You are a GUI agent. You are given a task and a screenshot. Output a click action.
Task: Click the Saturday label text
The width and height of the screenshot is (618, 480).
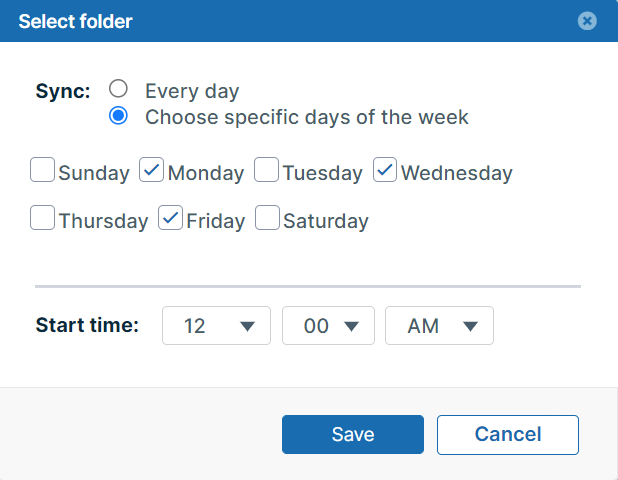pyautogui.click(x=325, y=221)
